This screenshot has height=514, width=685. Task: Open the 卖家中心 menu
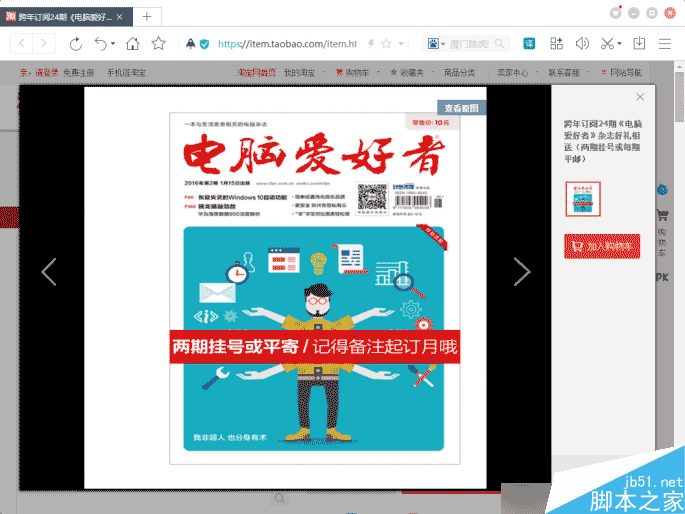[512, 72]
